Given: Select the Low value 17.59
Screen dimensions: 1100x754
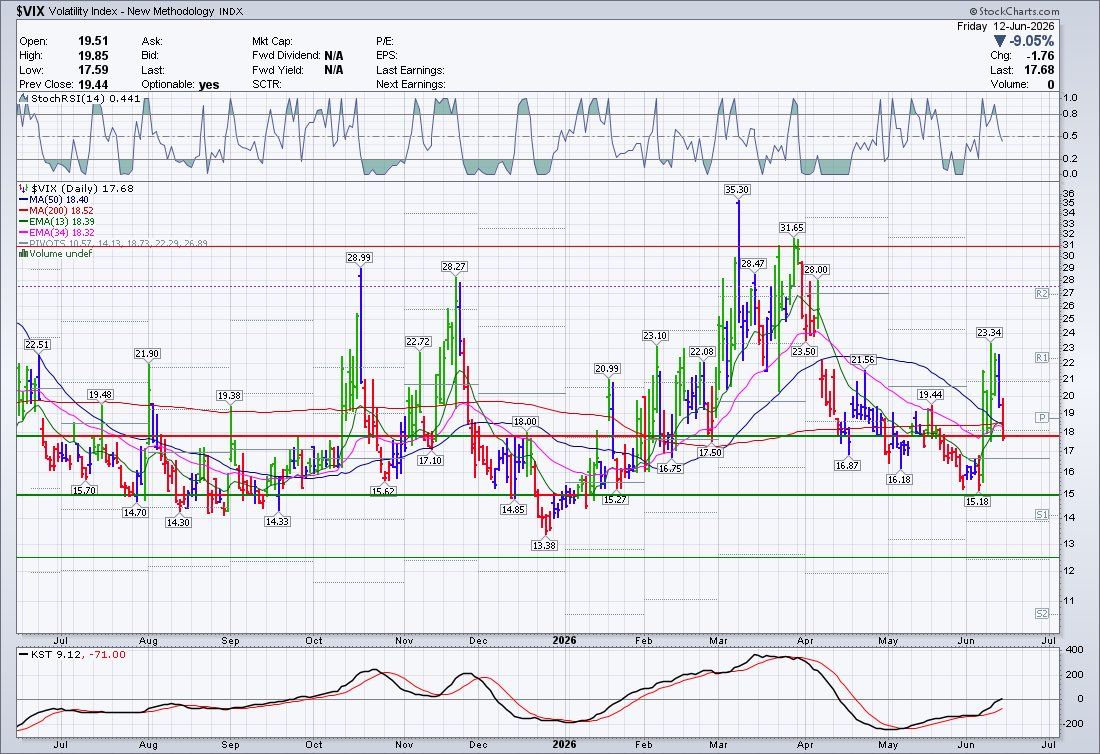Looking at the screenshot, I should coord(93,70).
